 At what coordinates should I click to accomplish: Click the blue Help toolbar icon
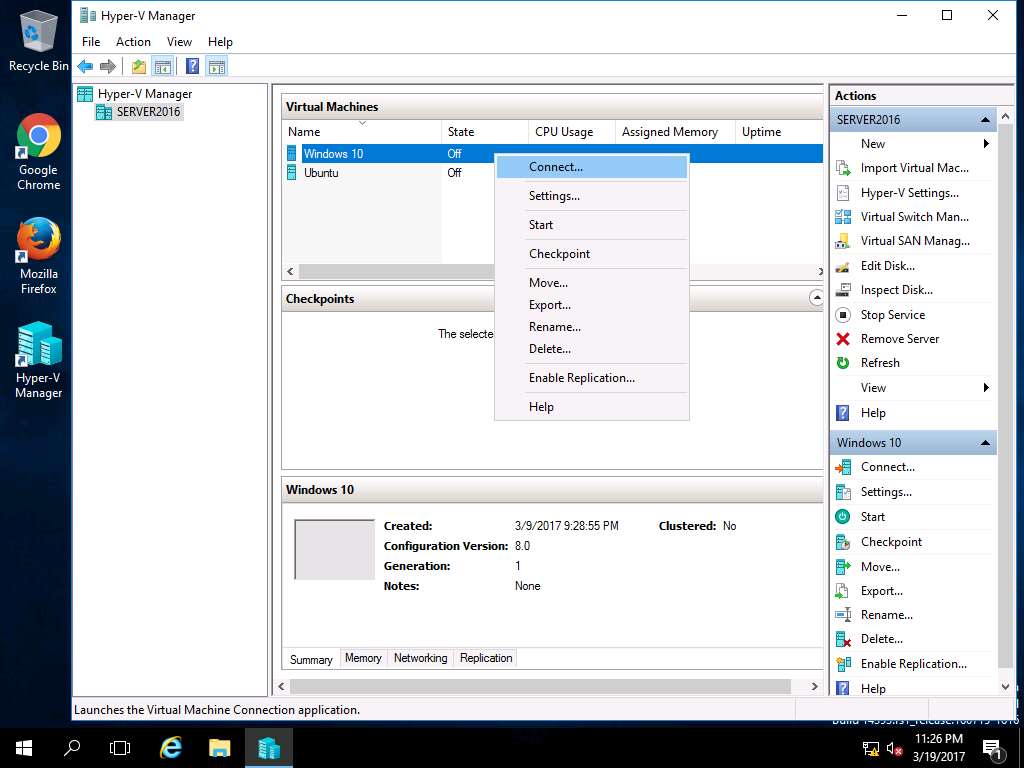coord(193,66)
